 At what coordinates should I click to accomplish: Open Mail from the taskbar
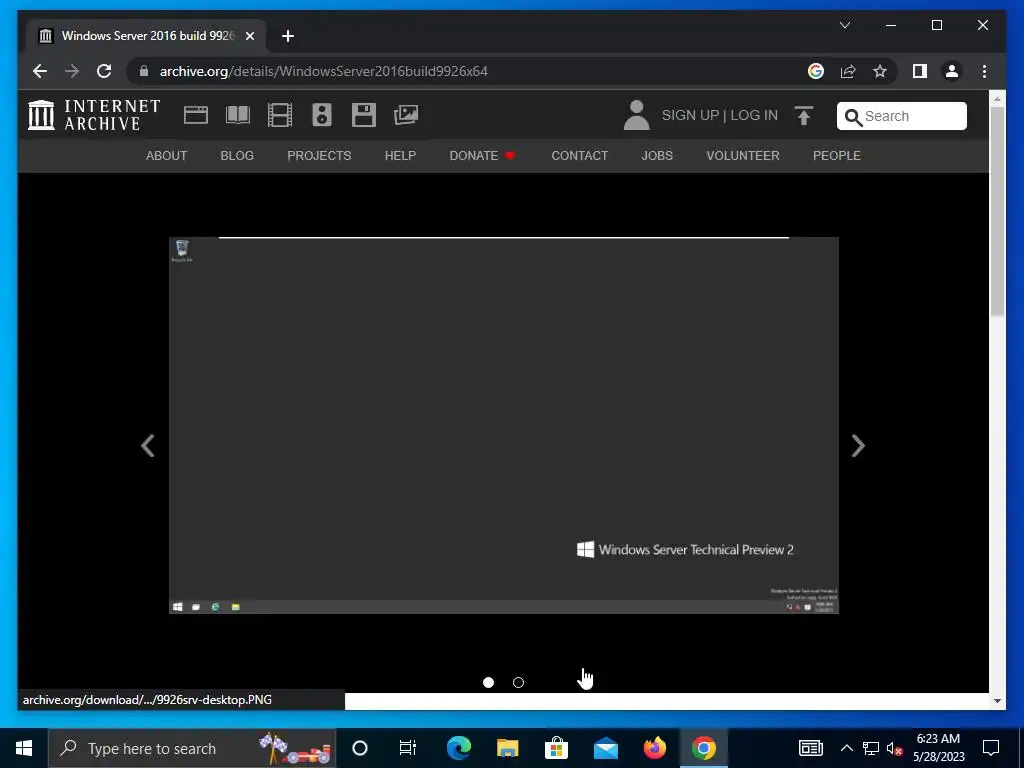coord(605,748)
